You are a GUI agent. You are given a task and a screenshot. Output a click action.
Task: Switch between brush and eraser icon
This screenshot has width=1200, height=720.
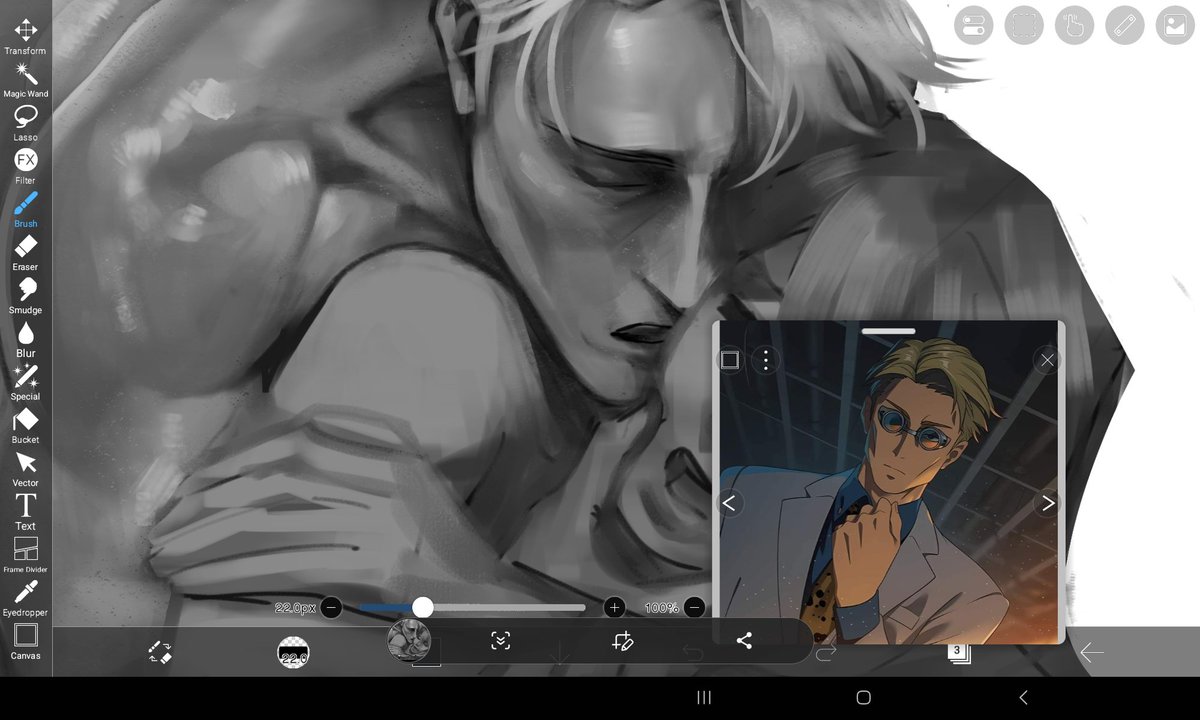pyautogui.click(x=159, y=652)
